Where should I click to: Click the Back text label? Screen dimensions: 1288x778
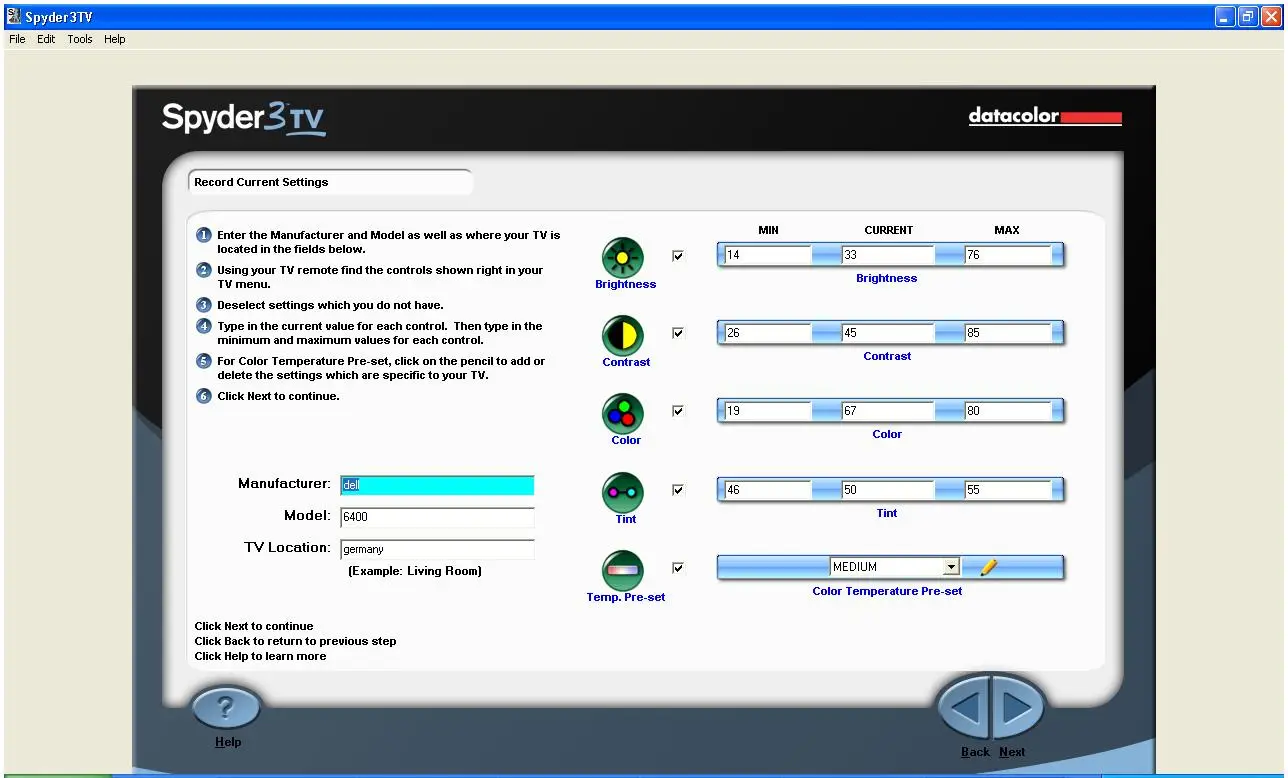975,752
